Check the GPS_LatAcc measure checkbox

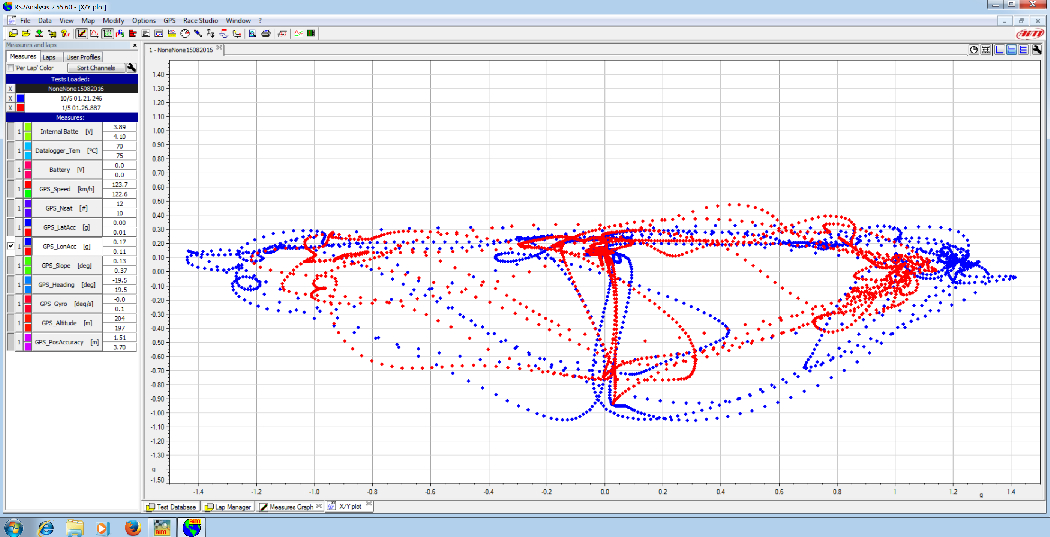[10, 227]
